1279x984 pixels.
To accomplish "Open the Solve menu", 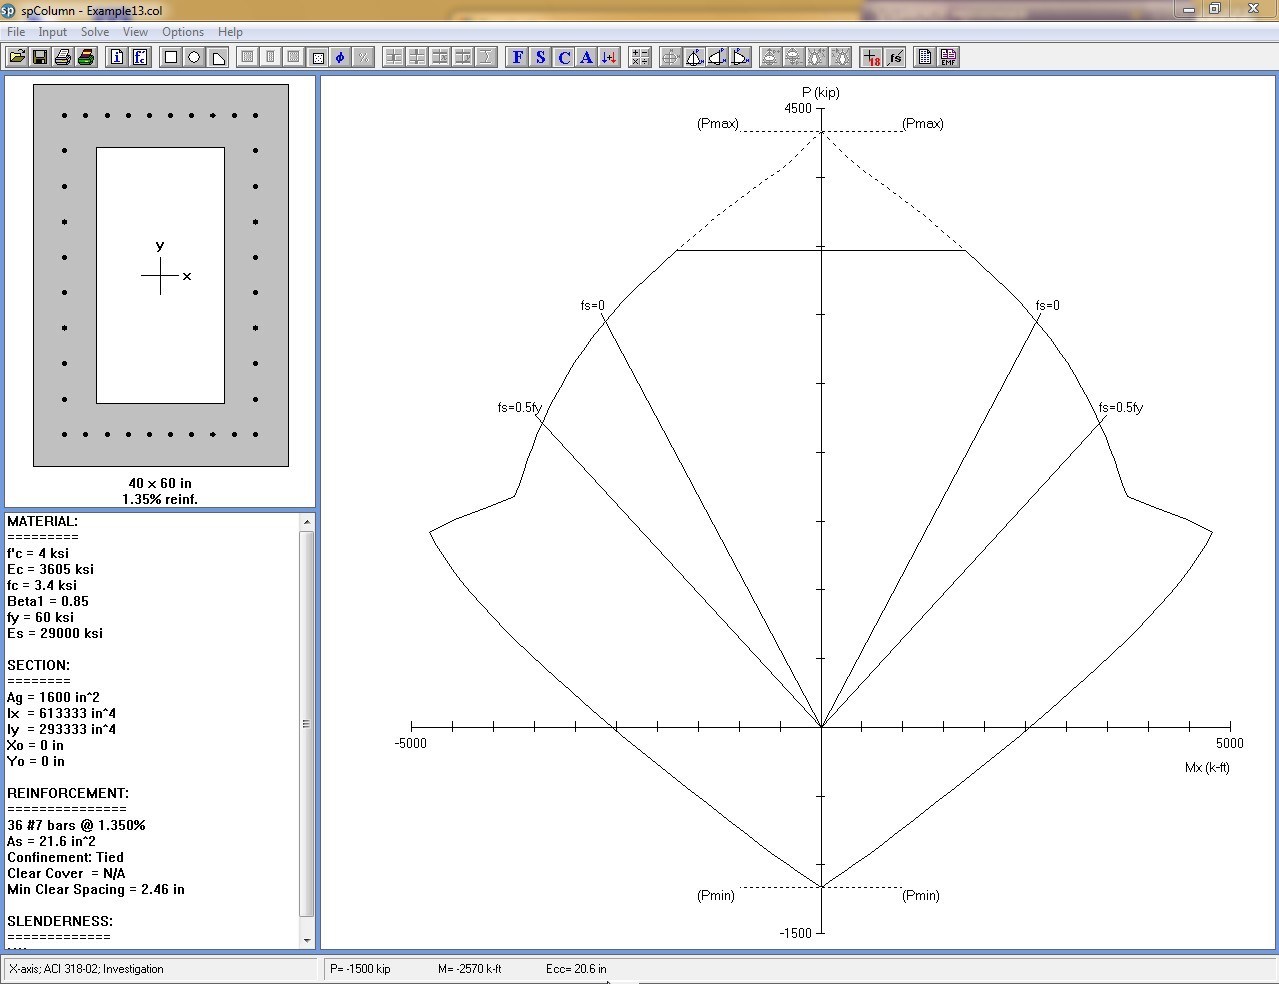I will tap(95, 32).
